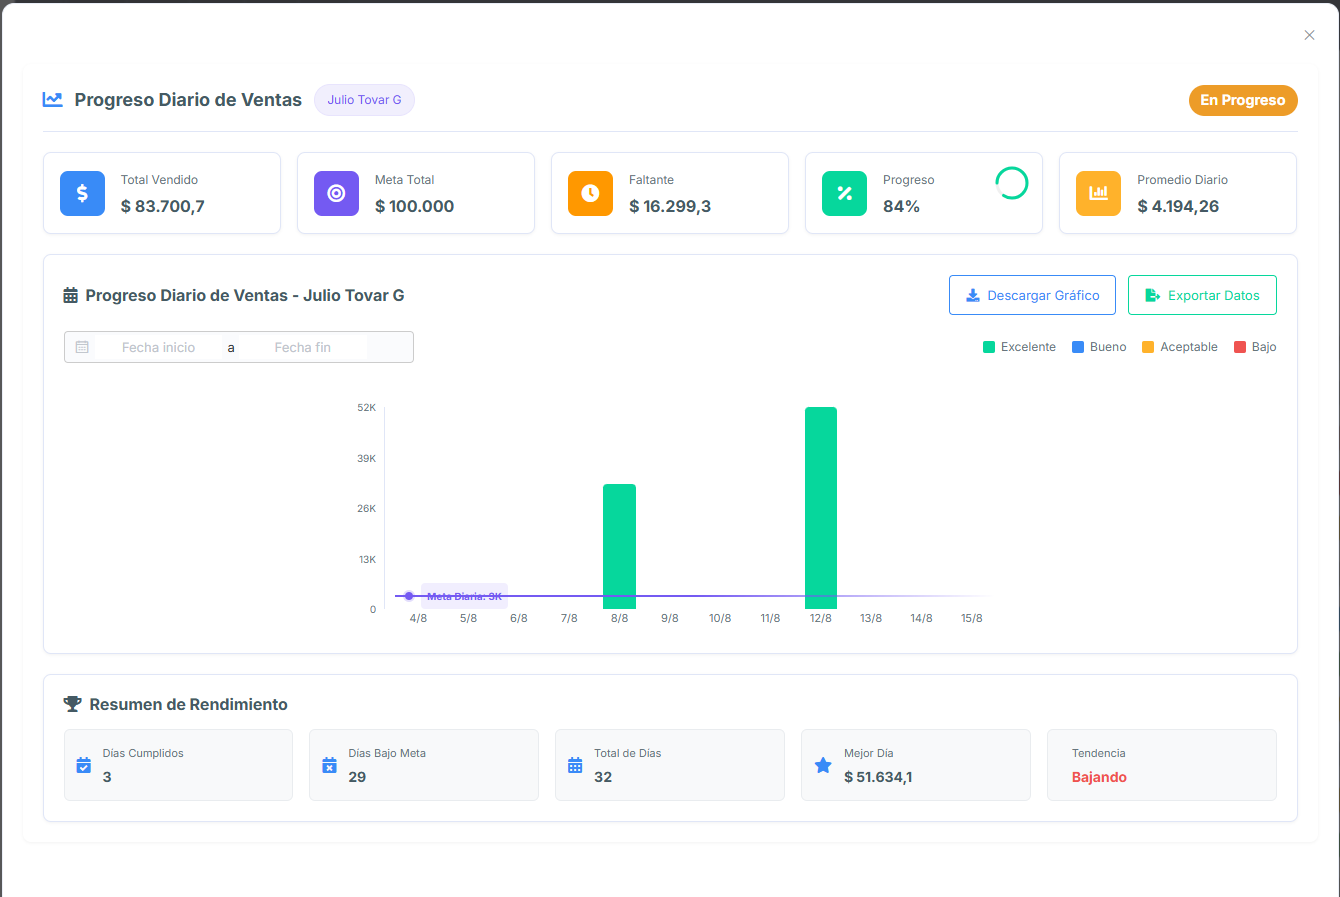Click the calendar icon in date range field
This screenshot has height=897, width=1340.
click(82, 347)
